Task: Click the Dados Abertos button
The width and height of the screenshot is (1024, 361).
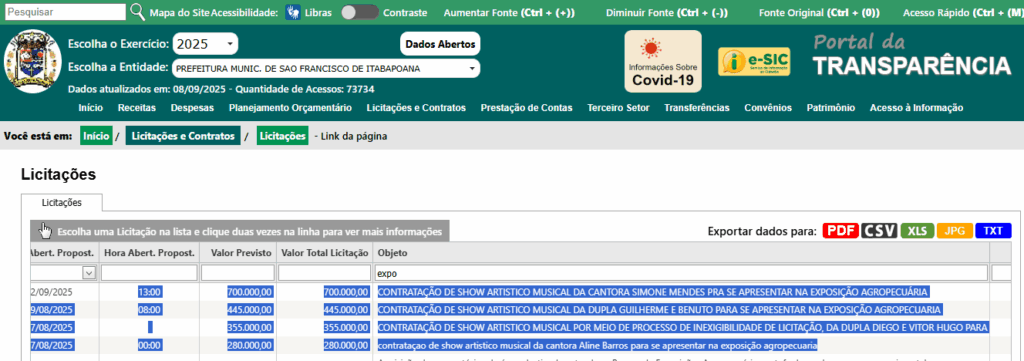Action: [x=440, y=44]
